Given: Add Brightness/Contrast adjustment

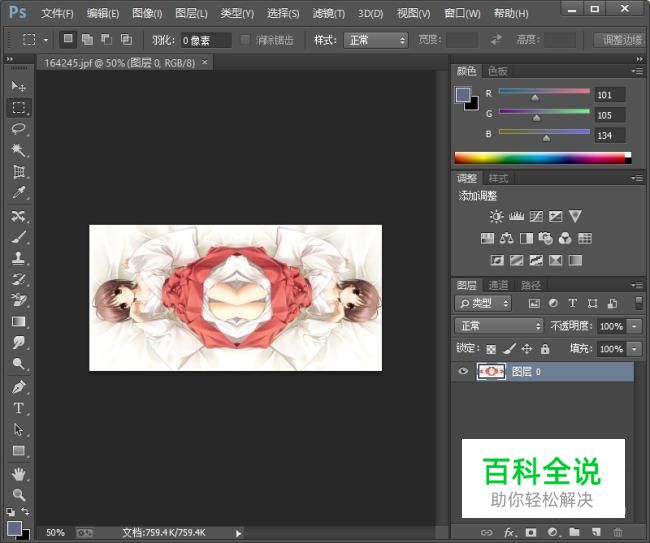Looking at the screenshot, I should 496,216.
